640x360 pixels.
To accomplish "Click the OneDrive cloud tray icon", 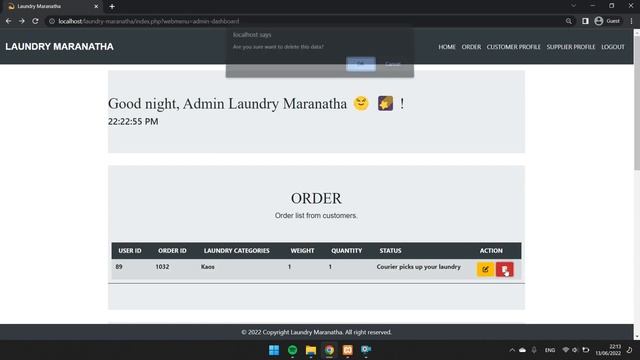I will [522, 350].
